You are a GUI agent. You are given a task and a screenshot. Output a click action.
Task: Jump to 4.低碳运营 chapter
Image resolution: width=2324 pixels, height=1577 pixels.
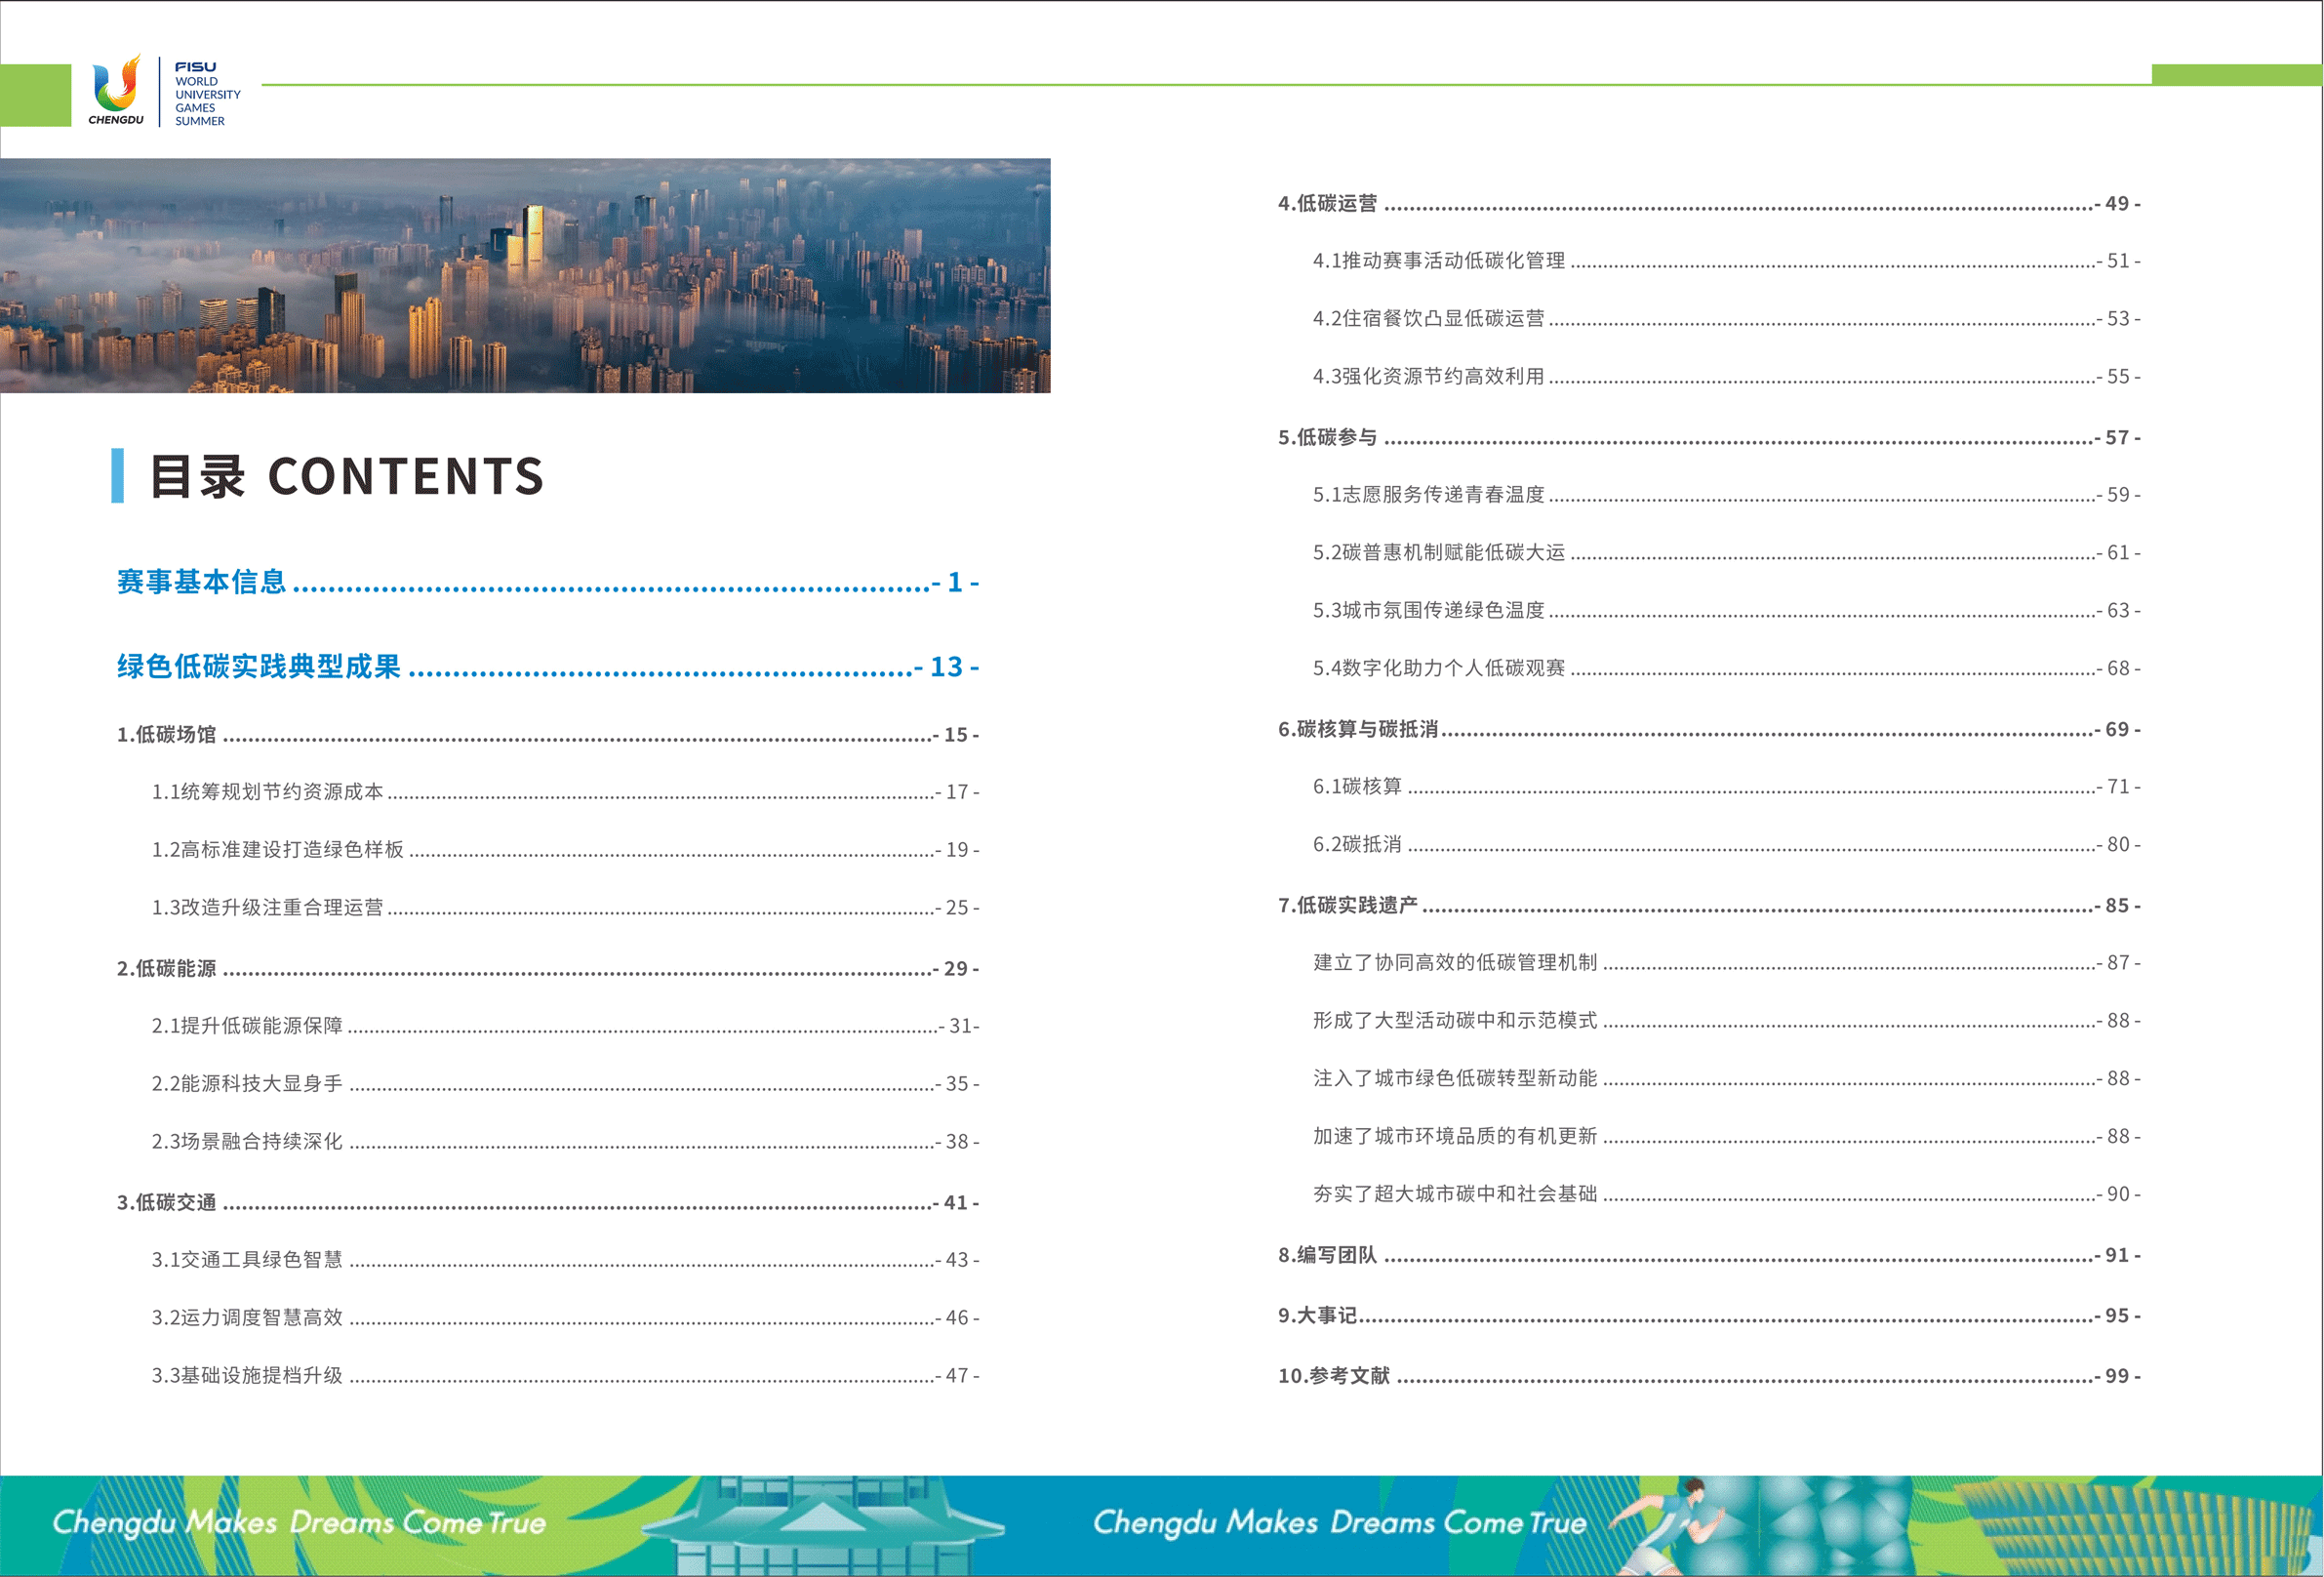(x=1709, y=203)
